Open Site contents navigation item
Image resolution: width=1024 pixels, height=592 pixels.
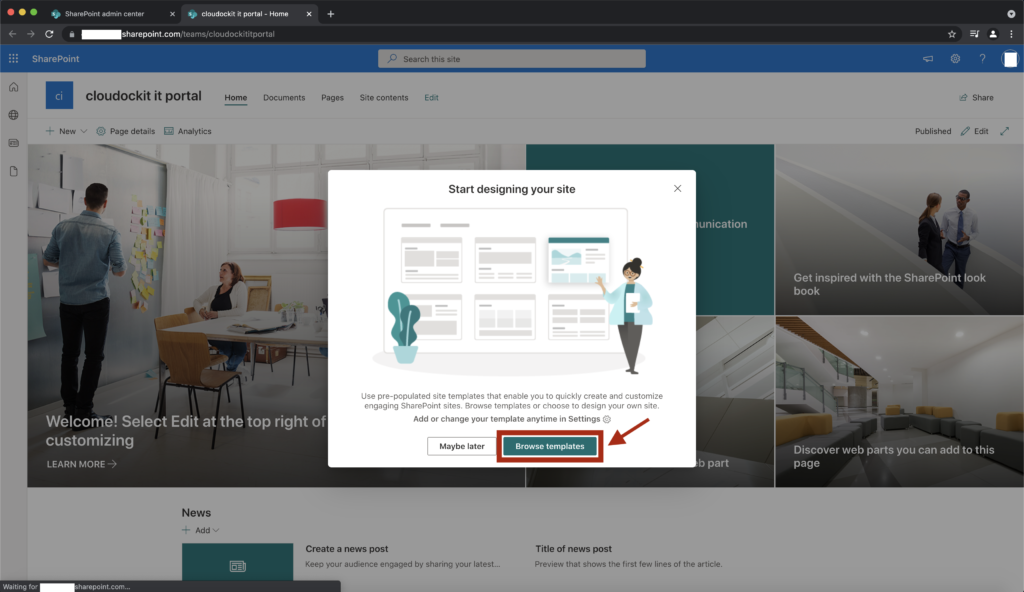[384, 97]
